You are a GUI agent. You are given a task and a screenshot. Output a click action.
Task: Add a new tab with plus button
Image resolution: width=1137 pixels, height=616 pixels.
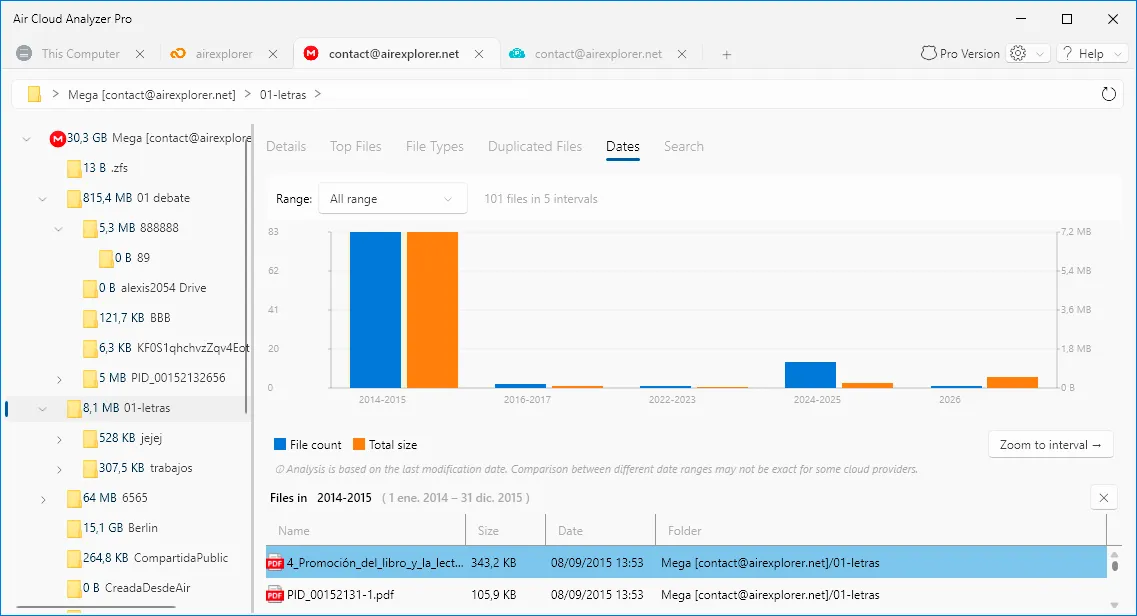click(x=727, y=54)
